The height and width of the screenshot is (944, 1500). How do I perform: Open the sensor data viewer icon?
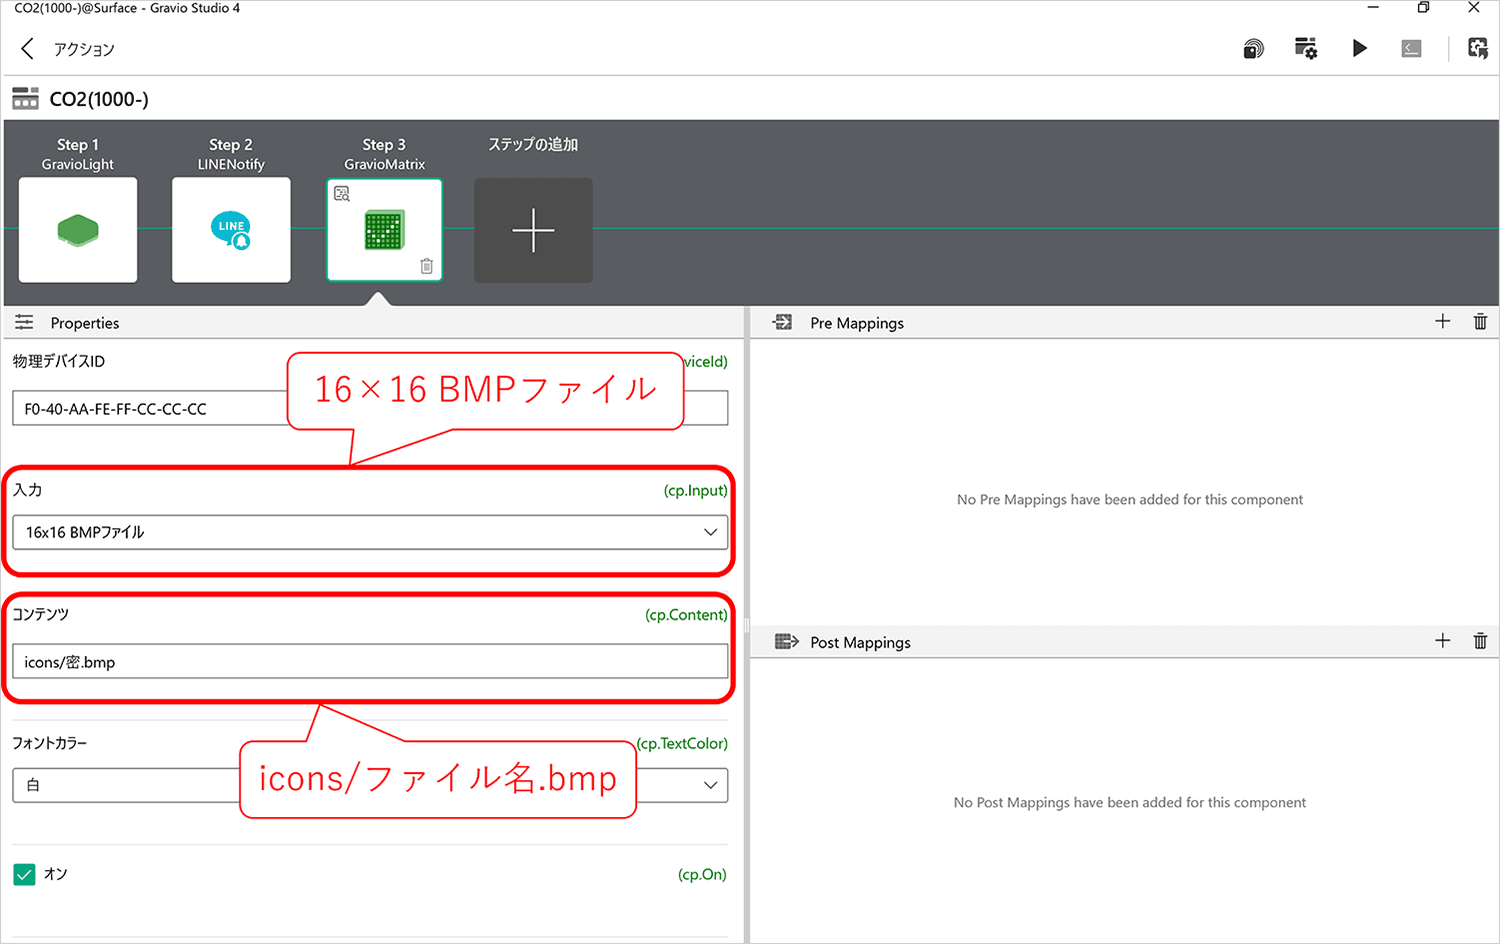(1253, 48)
